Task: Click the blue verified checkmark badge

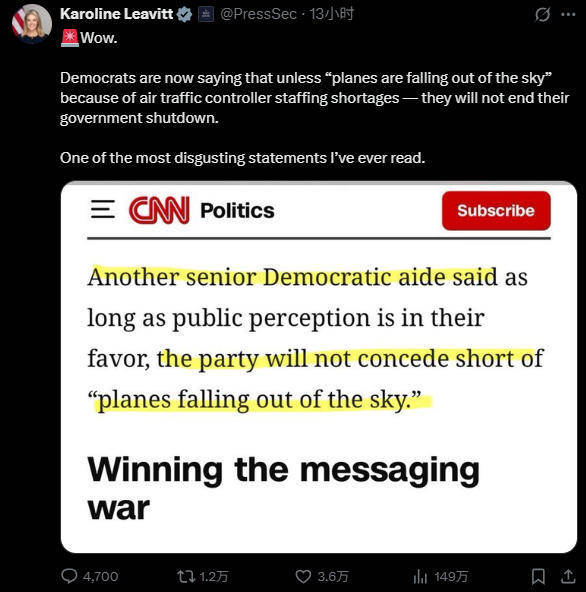Action: coord(184,14)
